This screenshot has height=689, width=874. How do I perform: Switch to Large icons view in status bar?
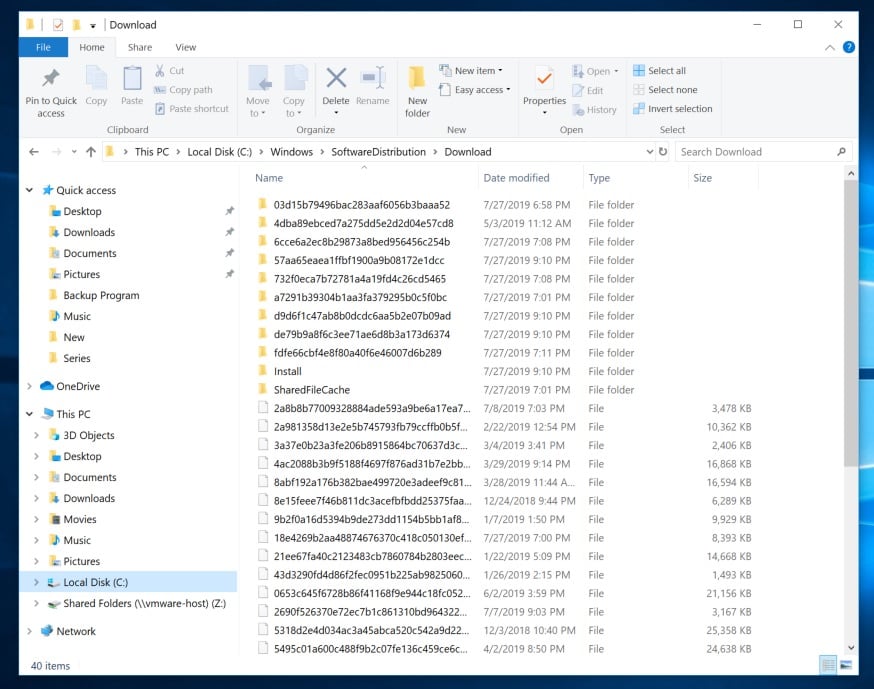pos(846,665)
